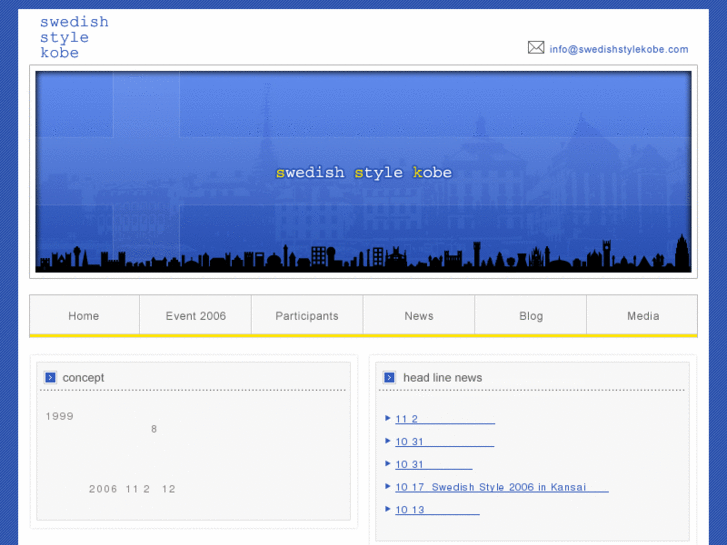
Task: Click the 1999 text in concept
Action: point(59,416)
